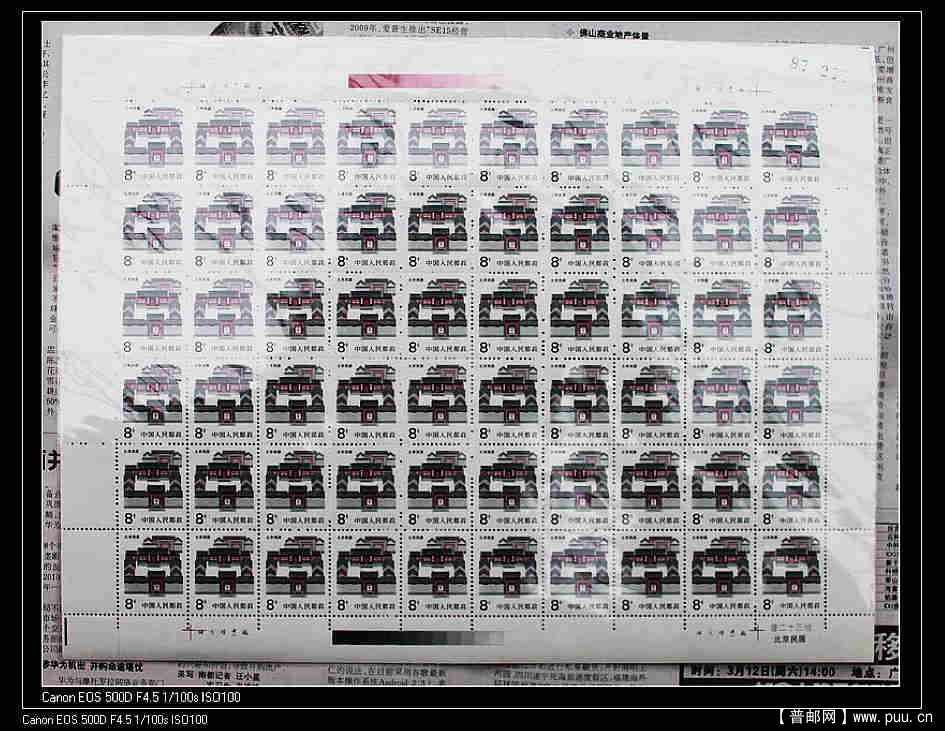Click the red registration cross at bottom-left margin
Viewport: 945px width, 731px height.
point(185,632)
